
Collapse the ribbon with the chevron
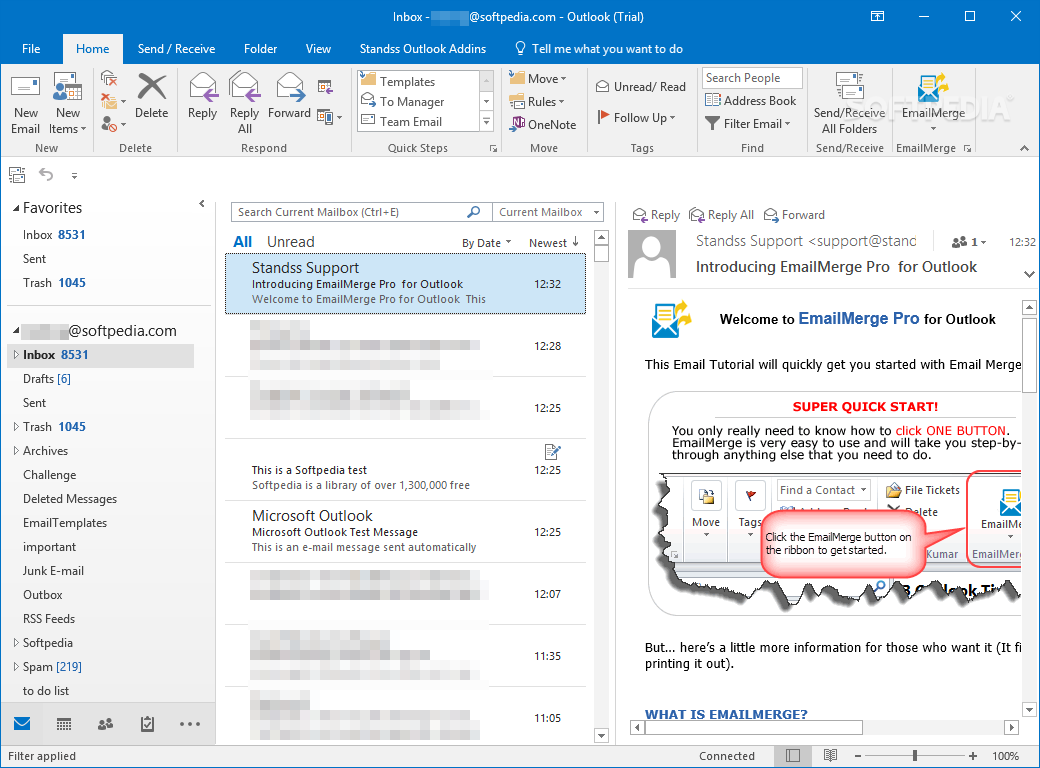[x=1025, y=148]
